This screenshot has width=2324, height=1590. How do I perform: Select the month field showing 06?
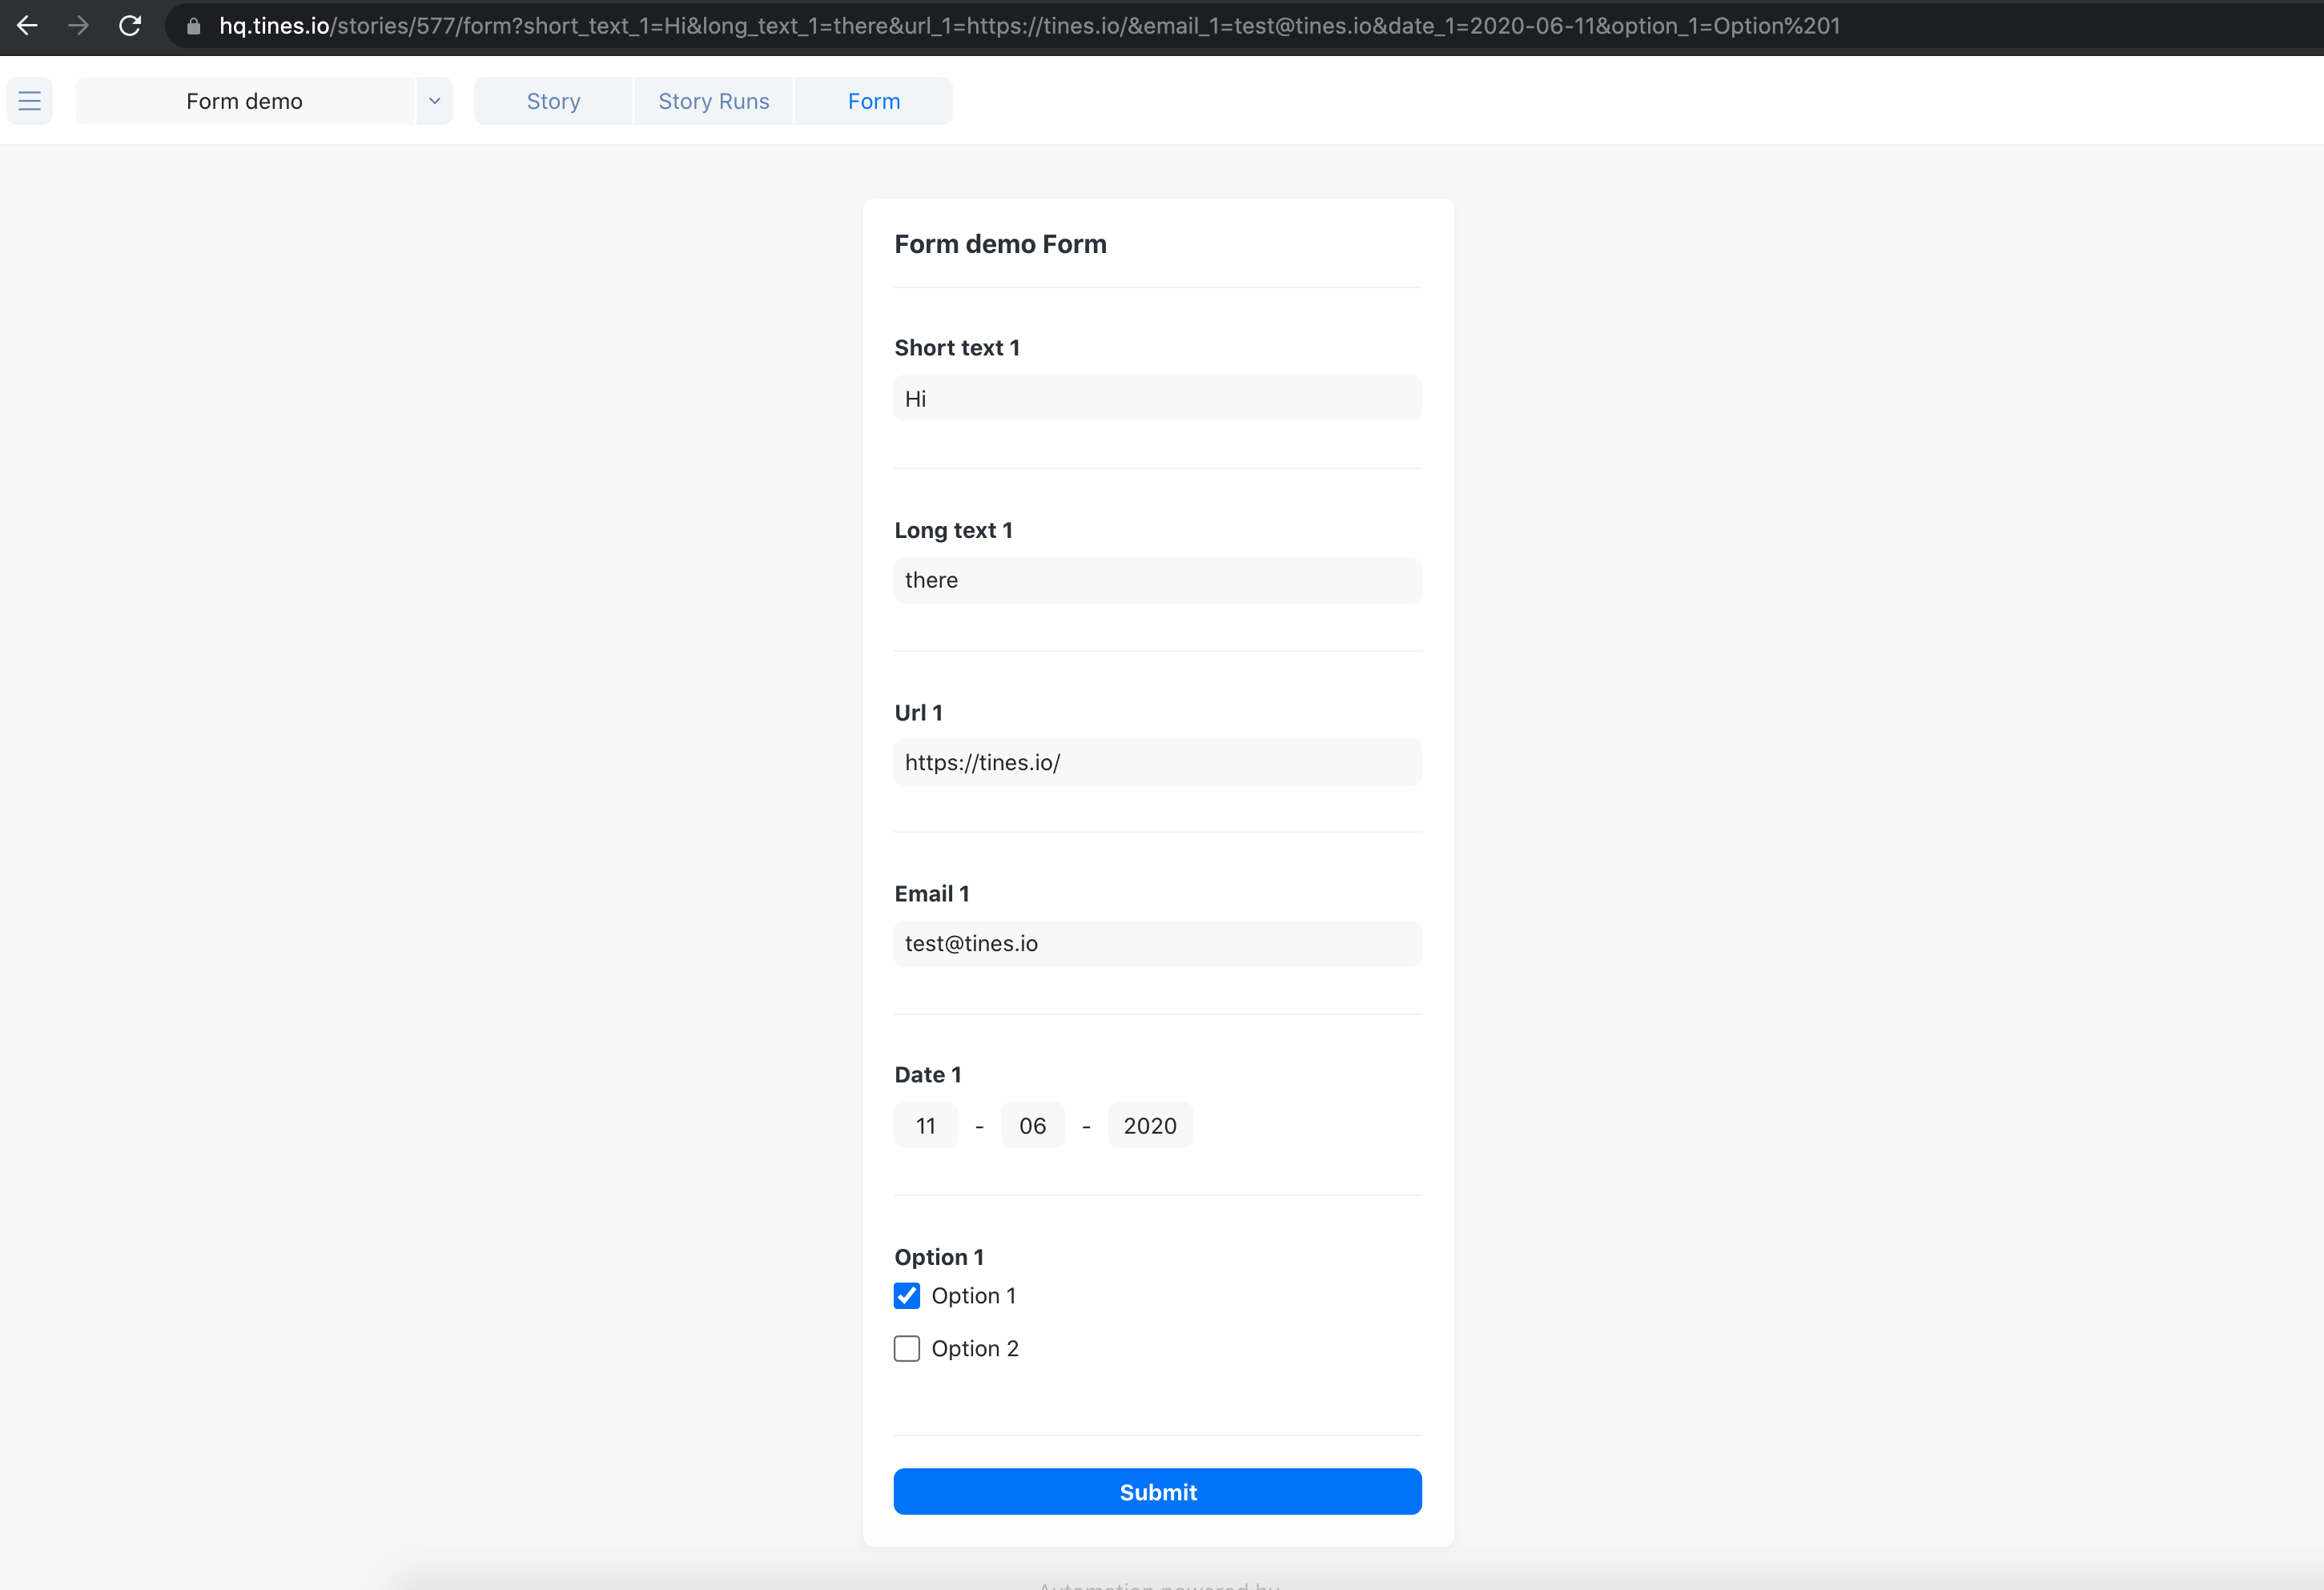(1033, 1126)
